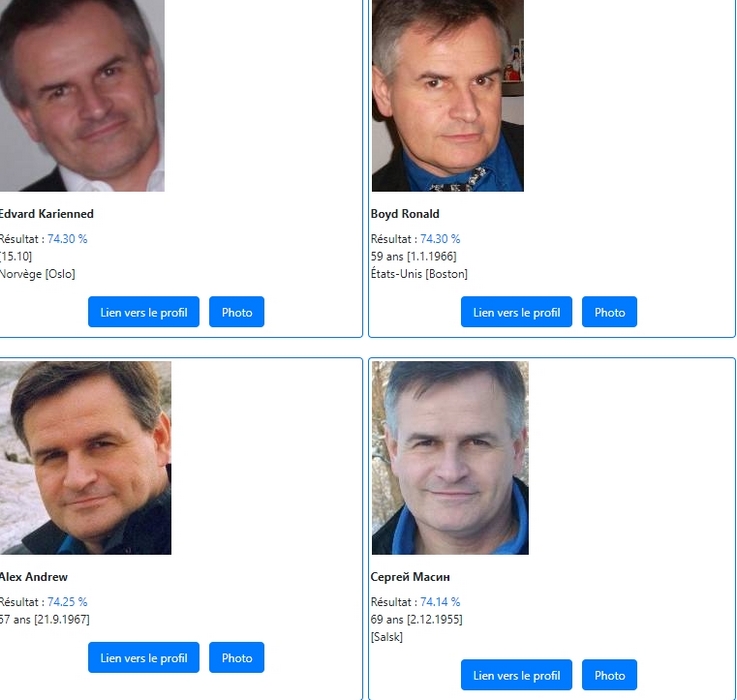Click the 74.30 % result for Edvard Karienned
The height and width of the screenshot is (700, 737).
point(67,239)
